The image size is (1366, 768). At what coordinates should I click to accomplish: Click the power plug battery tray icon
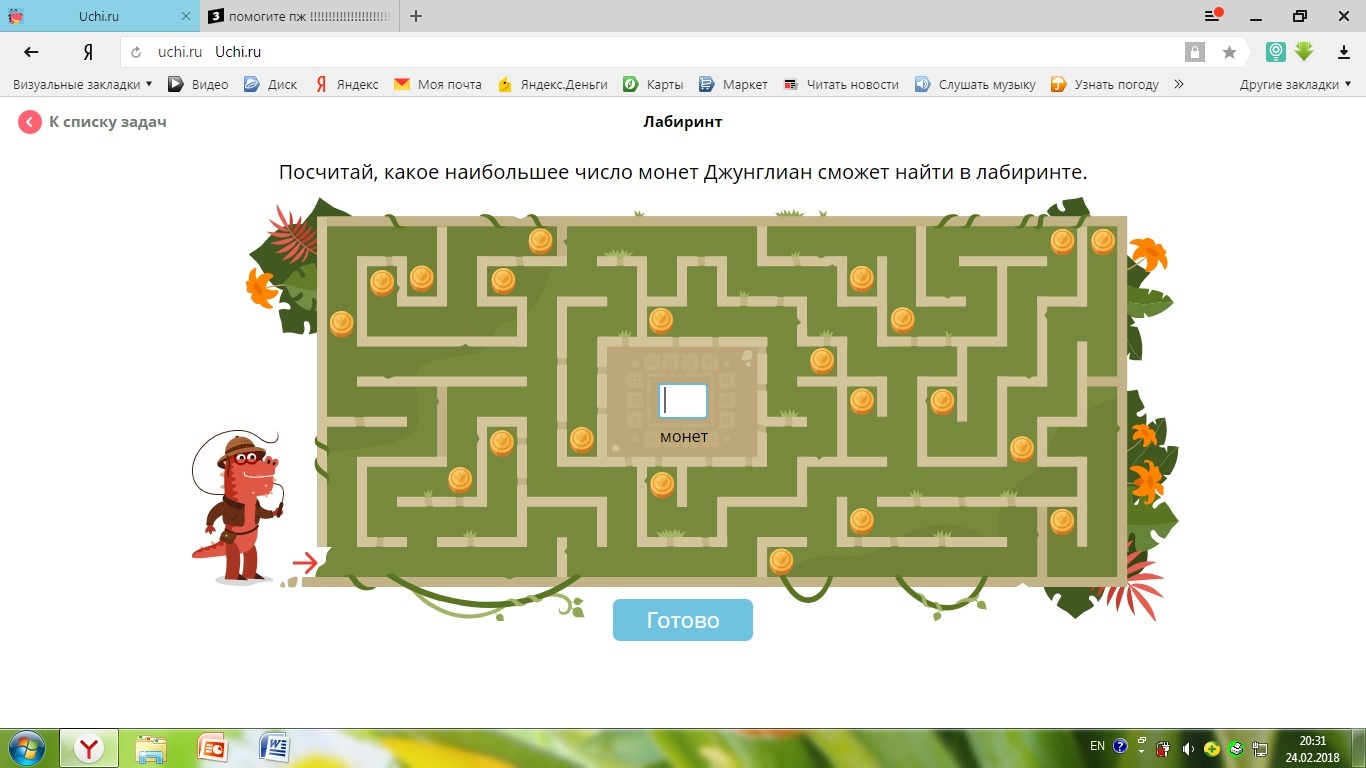point(1164,748)
